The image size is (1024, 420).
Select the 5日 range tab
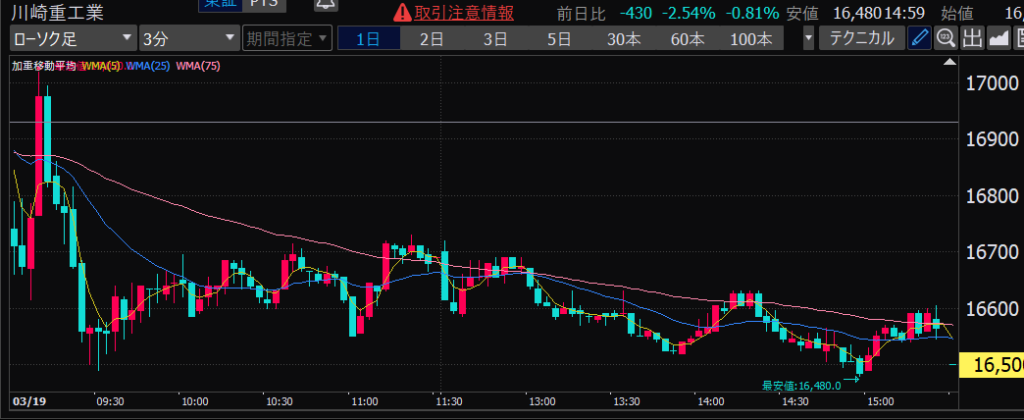(x=559, y=39)
